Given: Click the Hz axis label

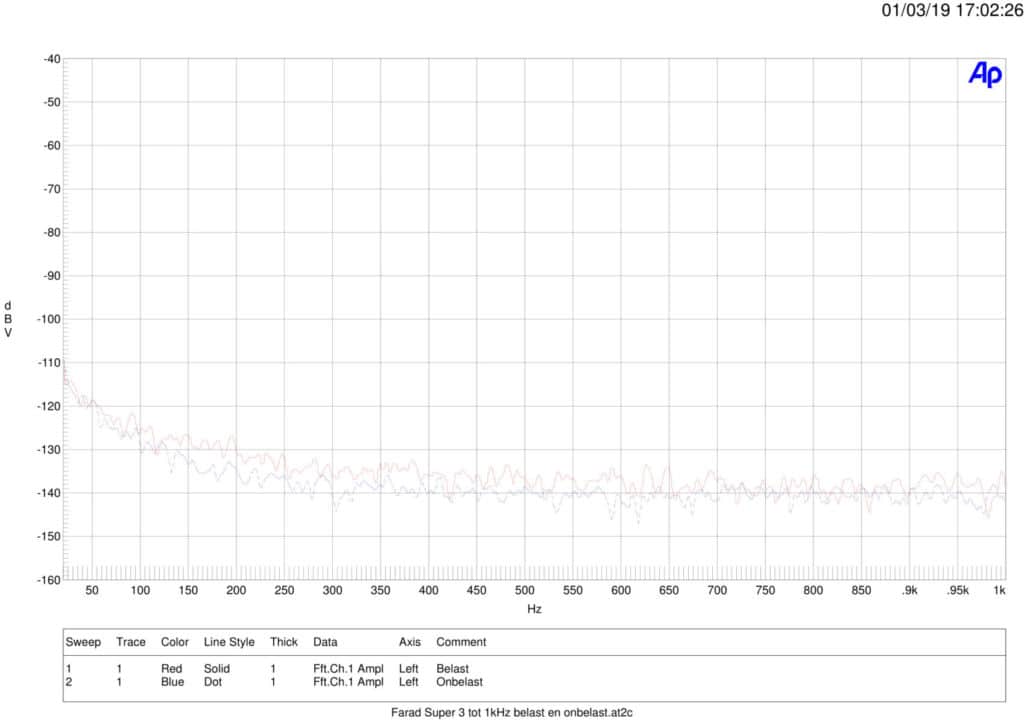Looking at the screenshot, I should (534, 608).
